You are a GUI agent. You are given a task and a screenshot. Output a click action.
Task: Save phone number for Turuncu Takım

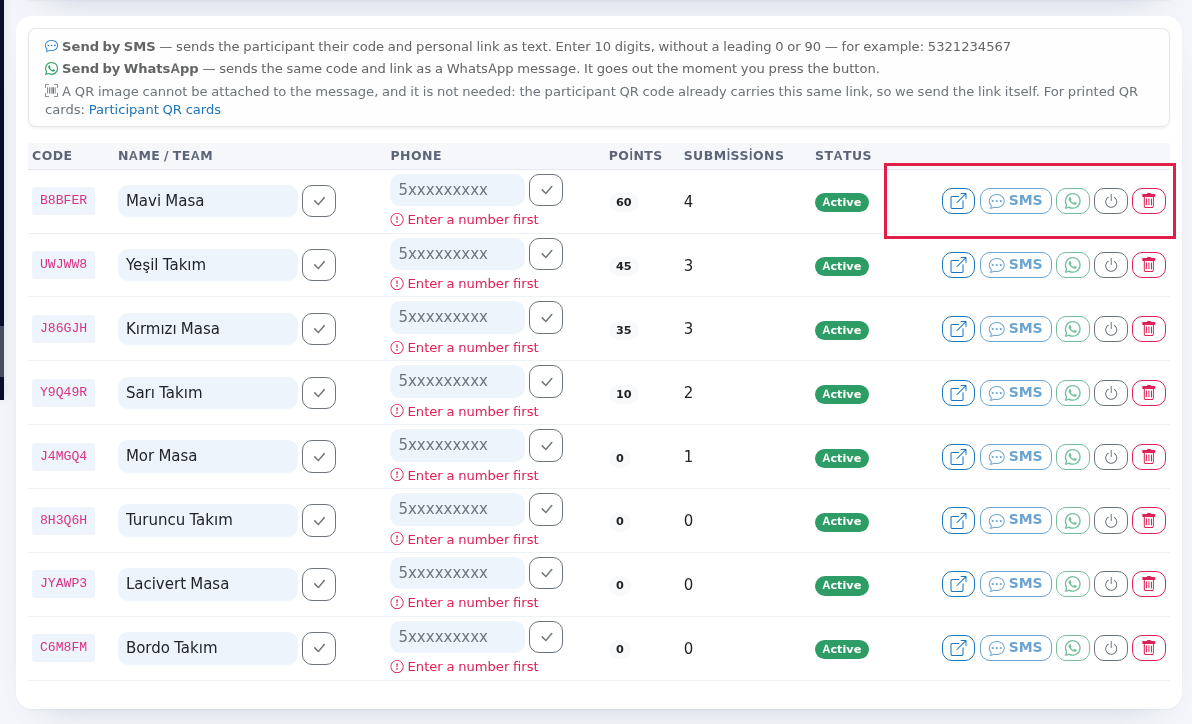[x=546, y=510]
